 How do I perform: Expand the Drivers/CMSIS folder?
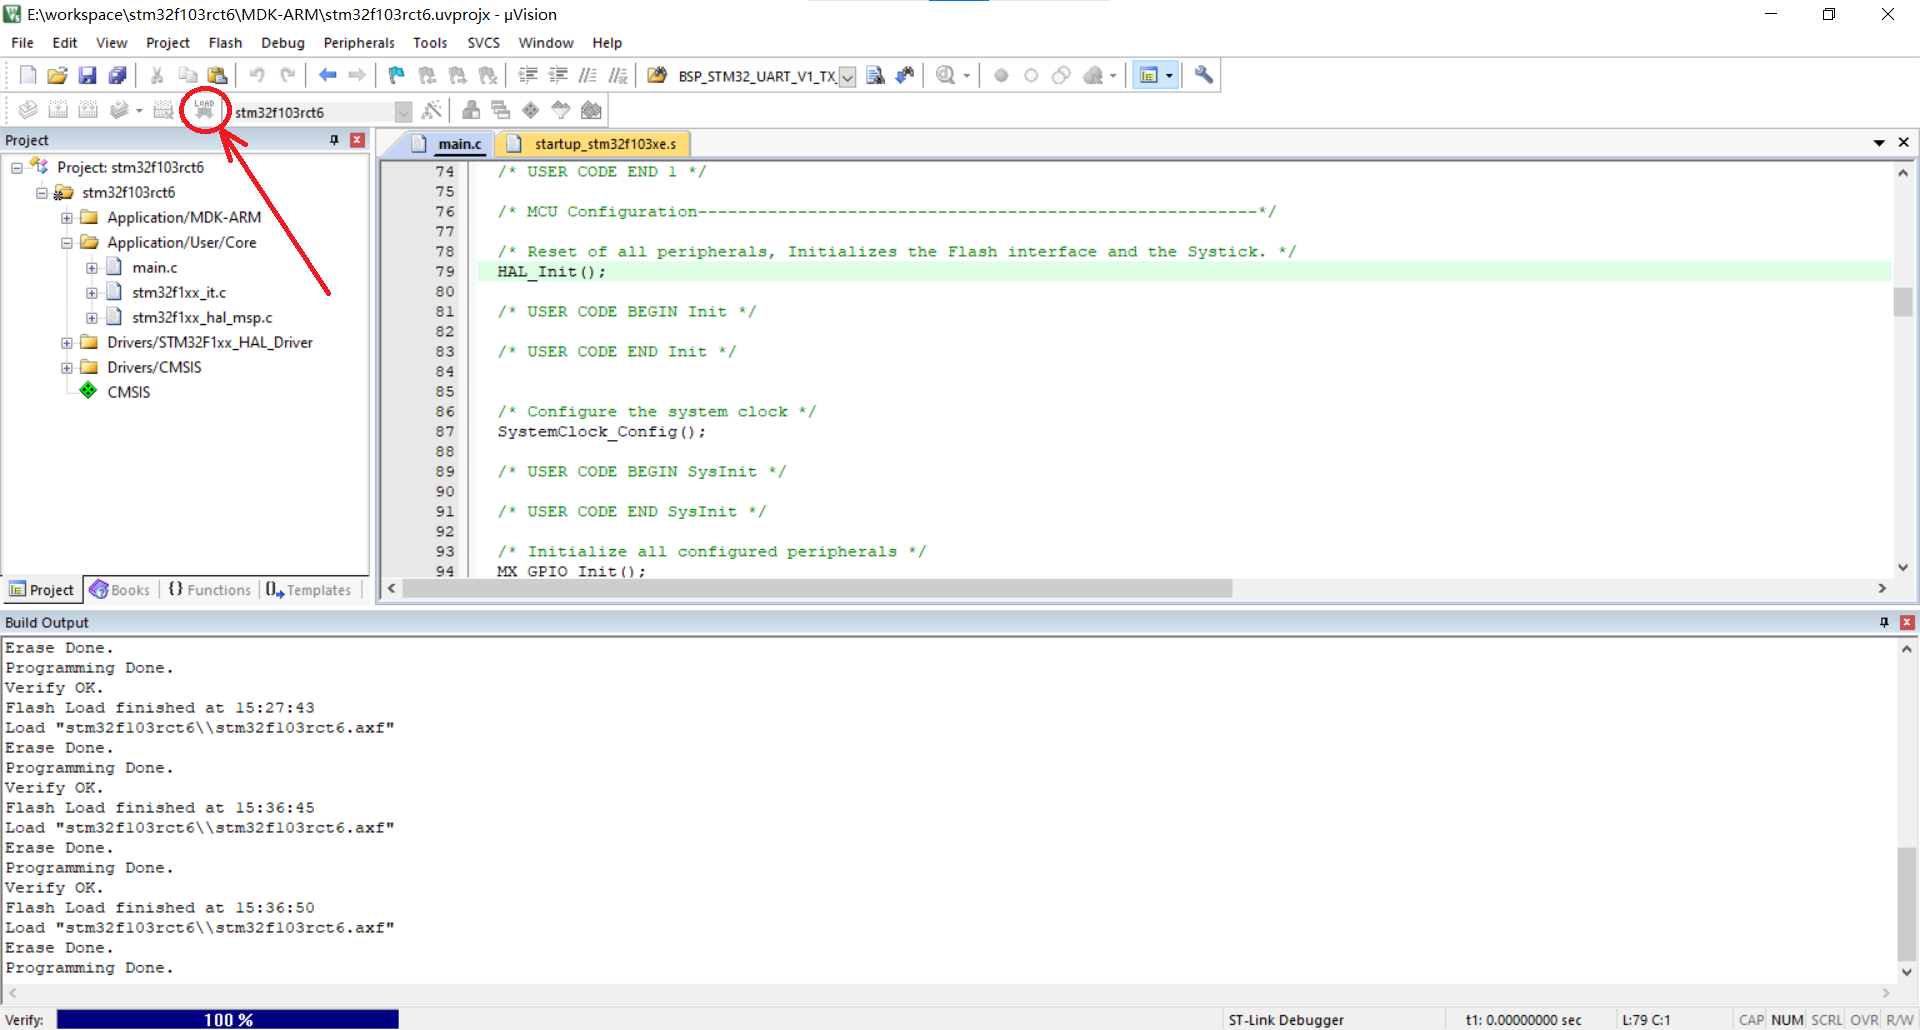67,368
